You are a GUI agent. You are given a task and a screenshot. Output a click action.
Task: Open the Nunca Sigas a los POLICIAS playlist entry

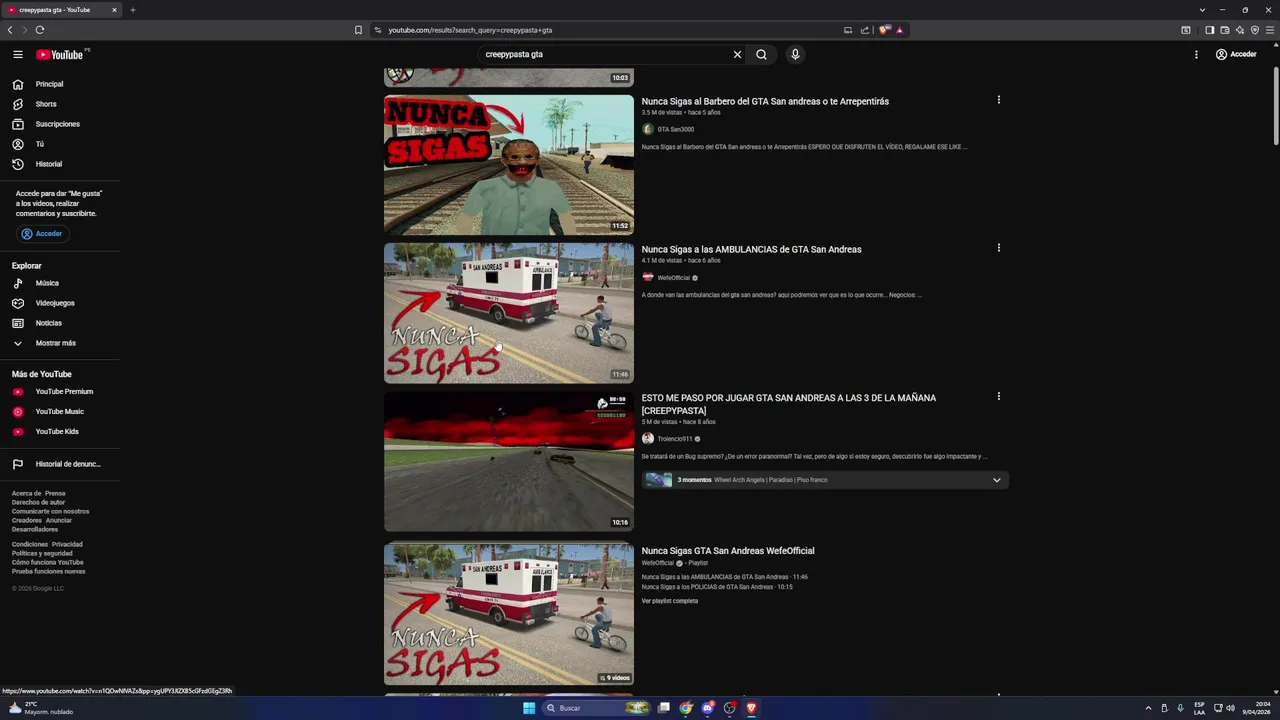717,587
